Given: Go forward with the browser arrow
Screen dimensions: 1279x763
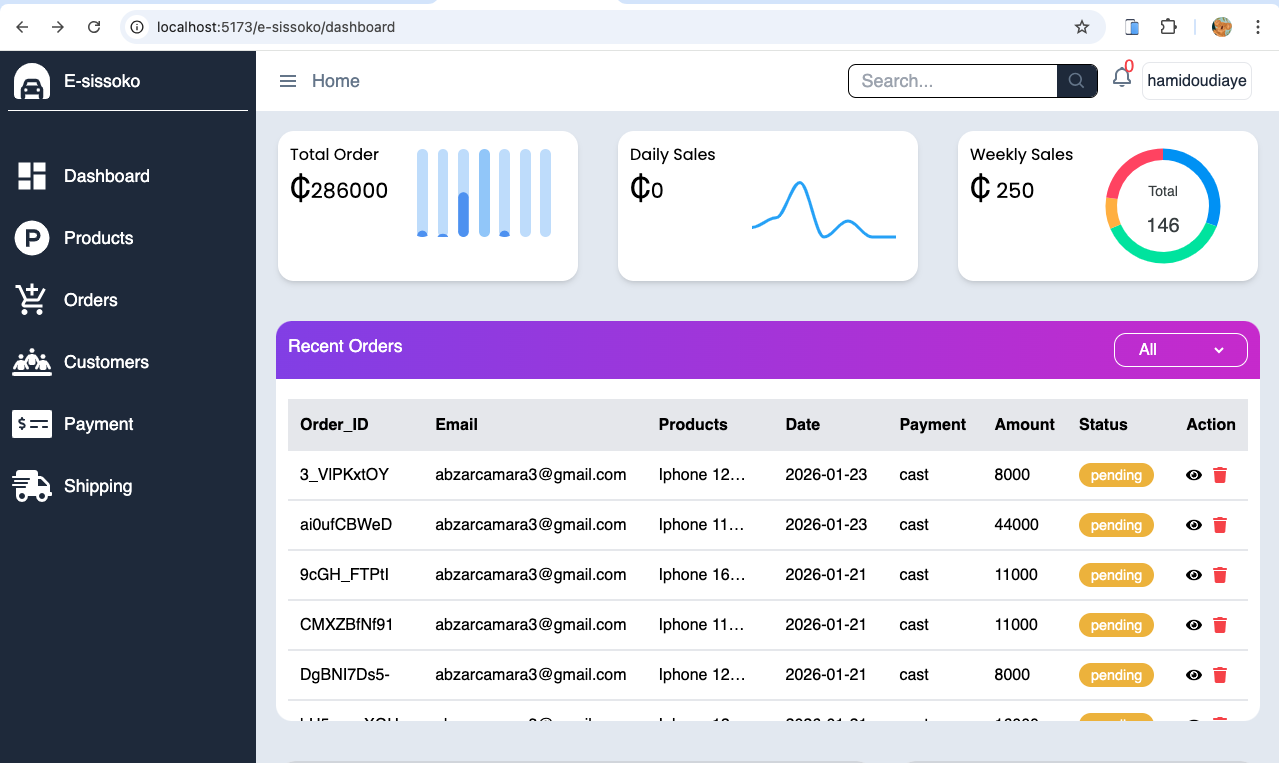Looking at the screenshot, I should point(58,27).
